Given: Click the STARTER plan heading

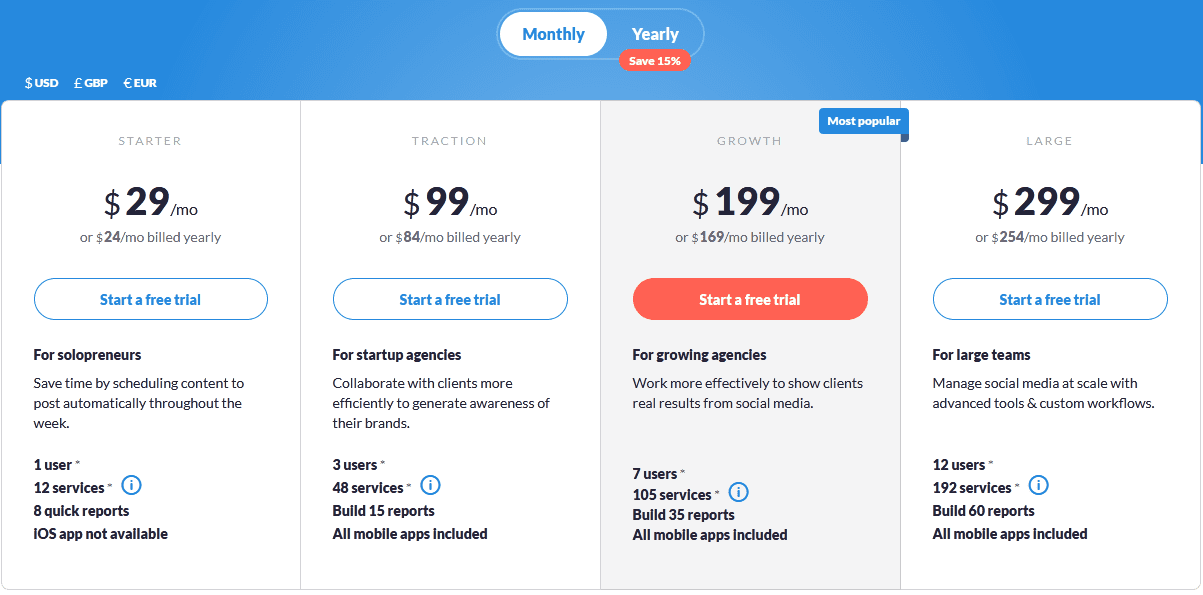Looking at the screenshot, I should click(150, 141).
